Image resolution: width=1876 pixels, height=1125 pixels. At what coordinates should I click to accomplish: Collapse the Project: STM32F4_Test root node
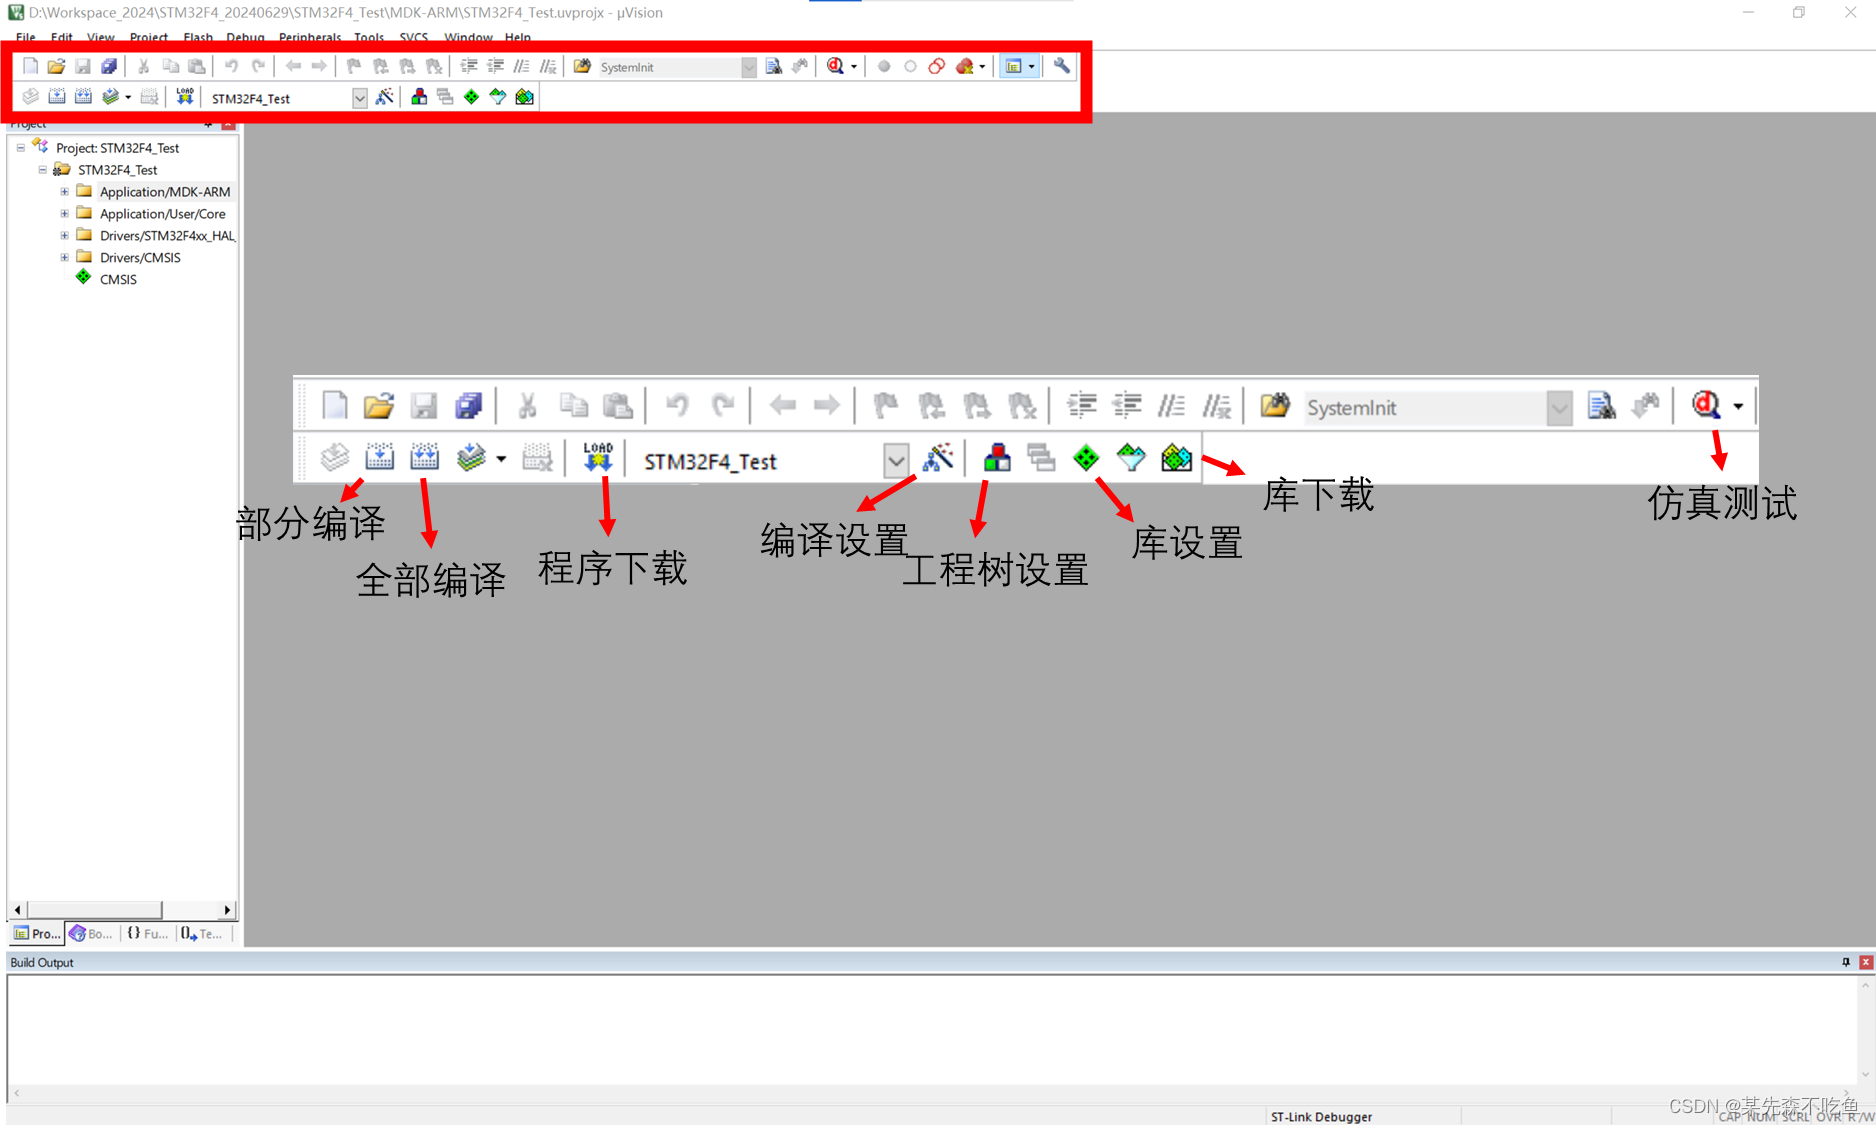[20, 147]
